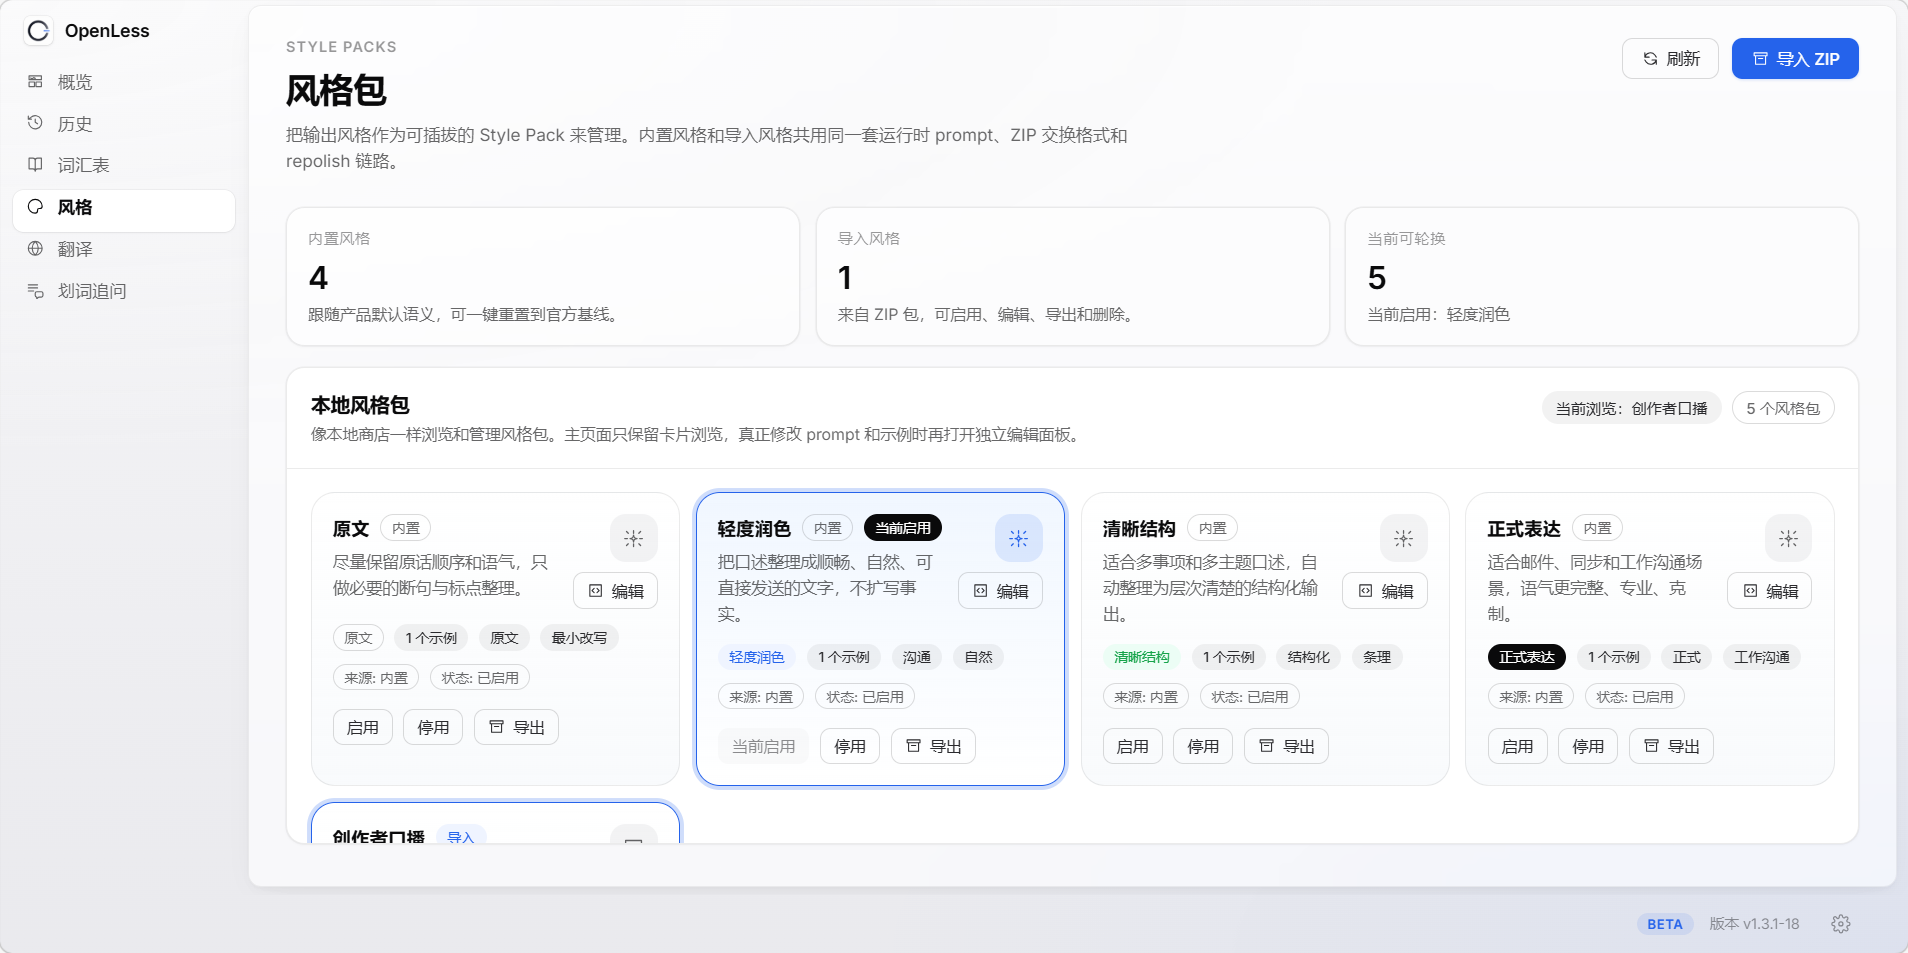Open the 历史 history page
The width and height of the screenshot is (1908, 953).
(124, 124)
